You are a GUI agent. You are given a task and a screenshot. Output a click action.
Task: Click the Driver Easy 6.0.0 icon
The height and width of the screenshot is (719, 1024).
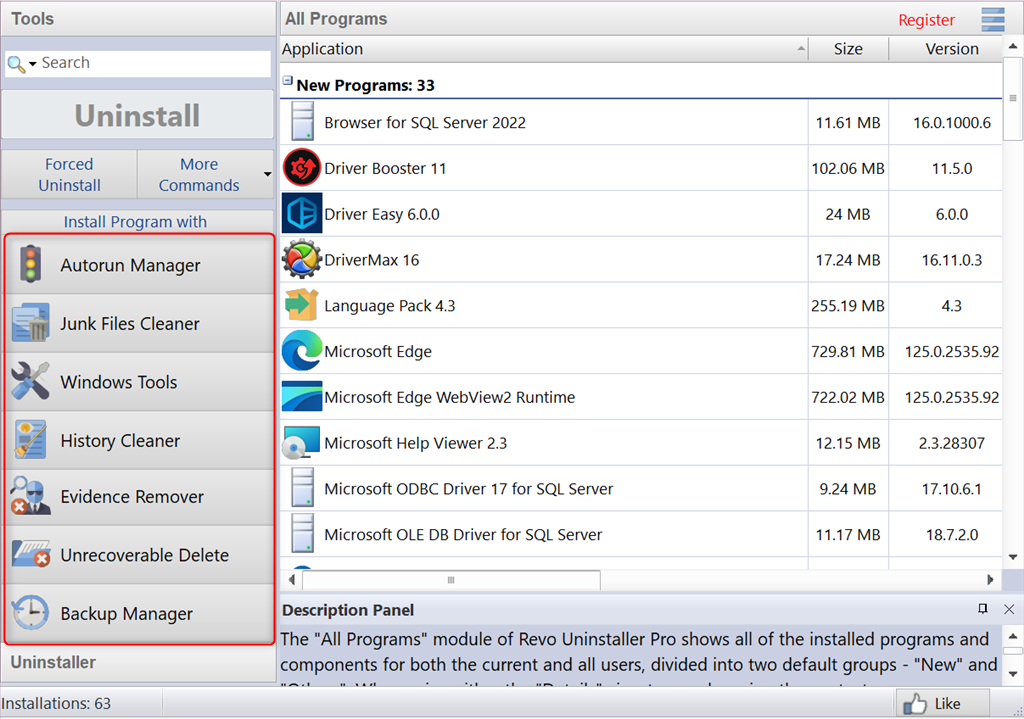pyautogui.click(x=302, y=213)
